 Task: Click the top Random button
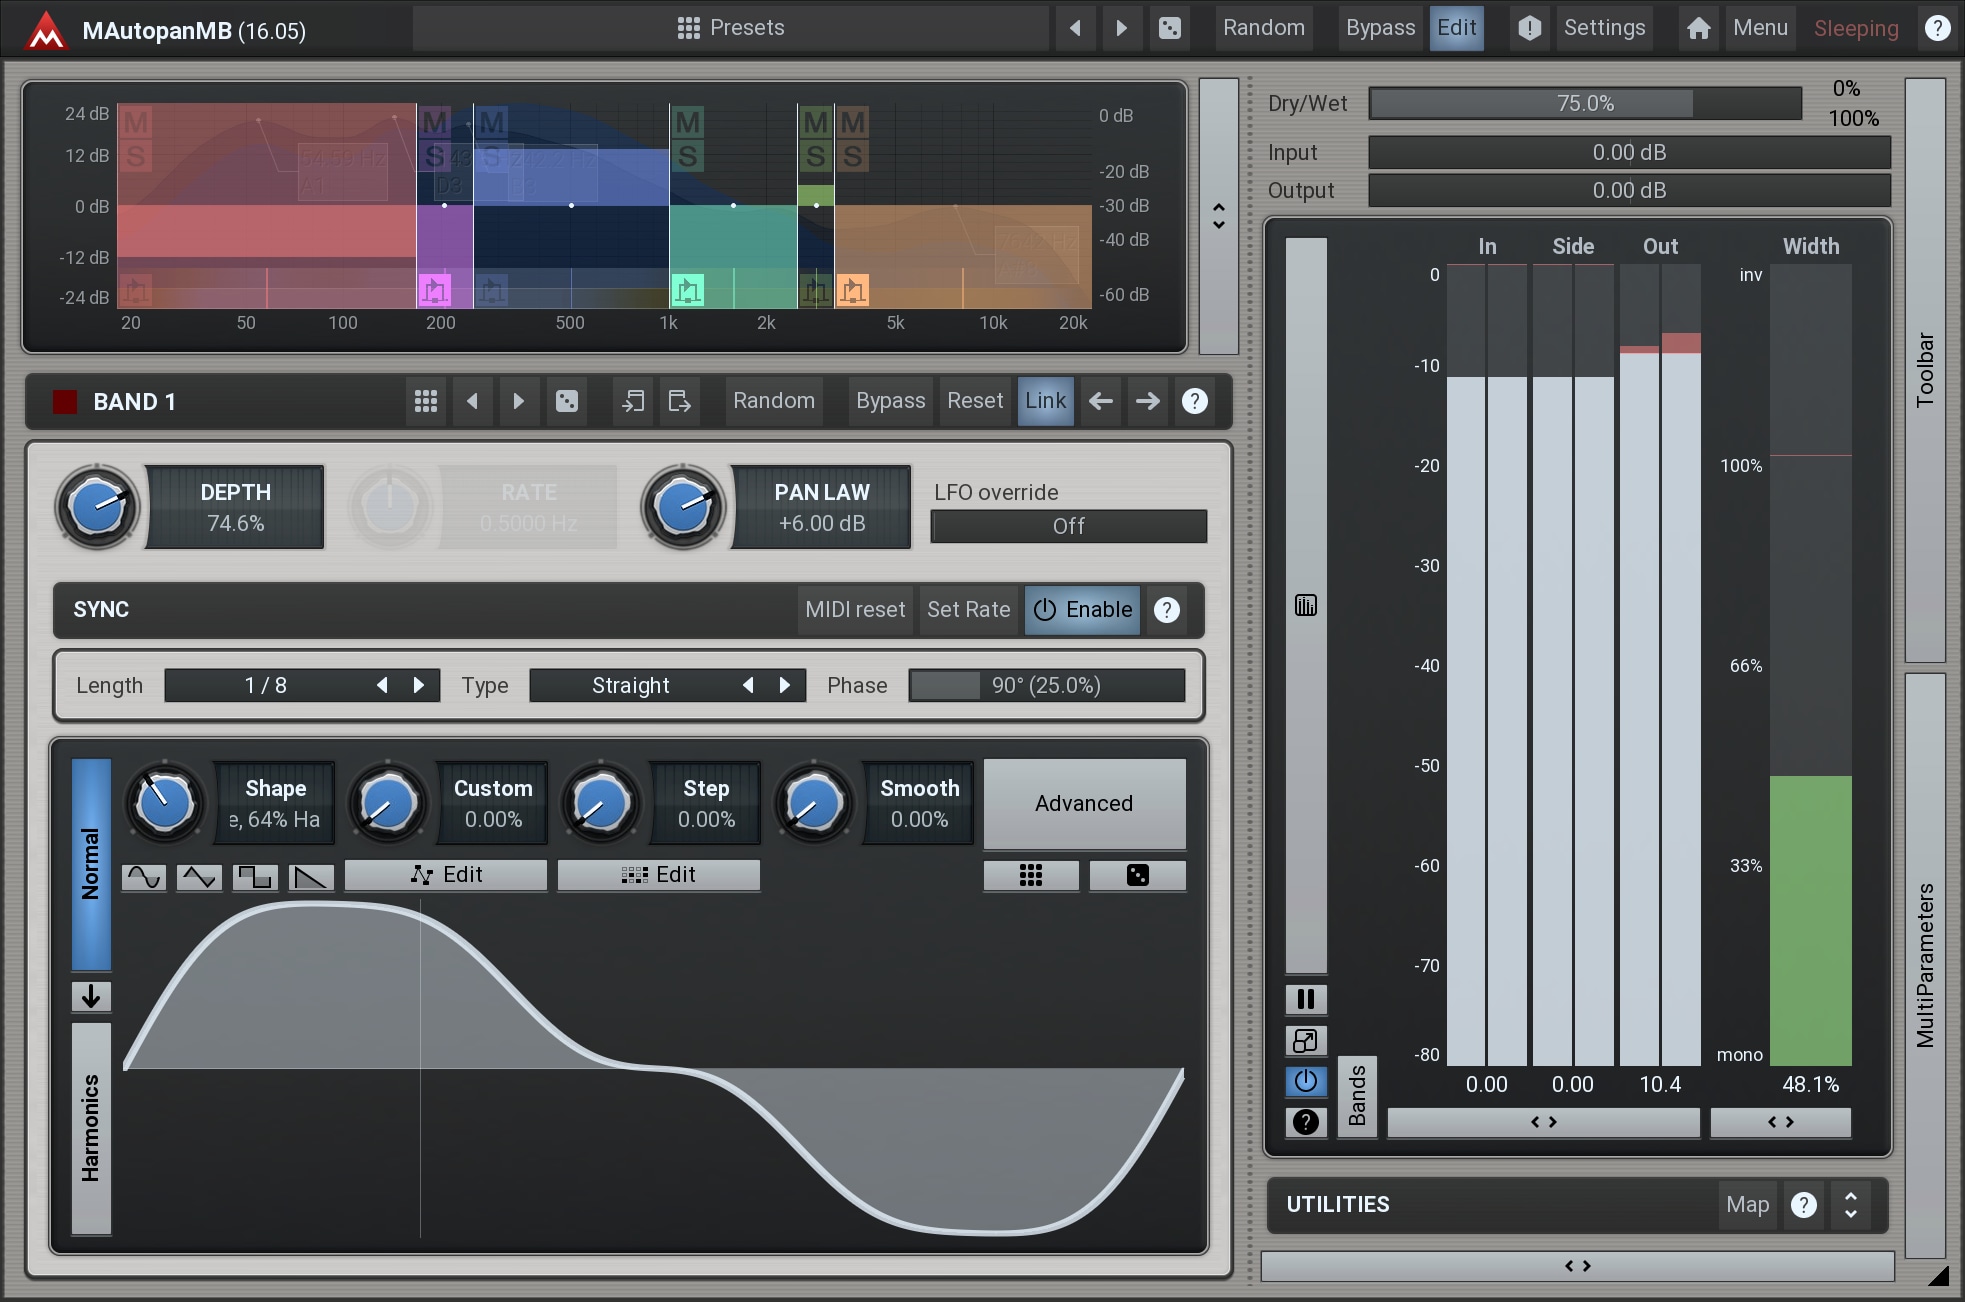(x=1263, y=28)
